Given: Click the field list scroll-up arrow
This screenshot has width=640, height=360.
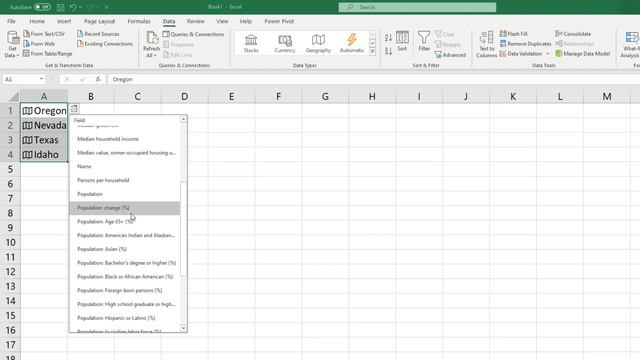Looking at the screenshot, I should click(x=183, y=119).
